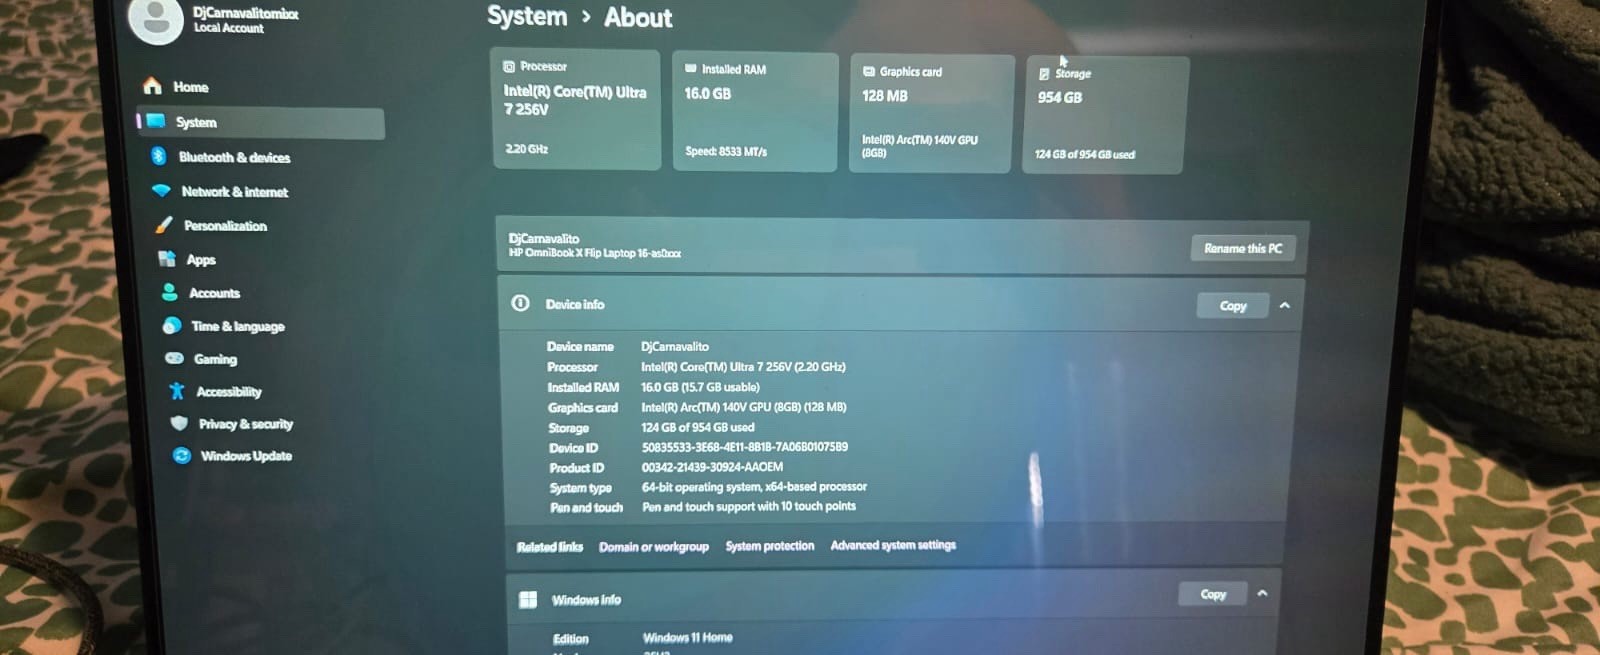Copy the Device info details

click(1233, 306)
